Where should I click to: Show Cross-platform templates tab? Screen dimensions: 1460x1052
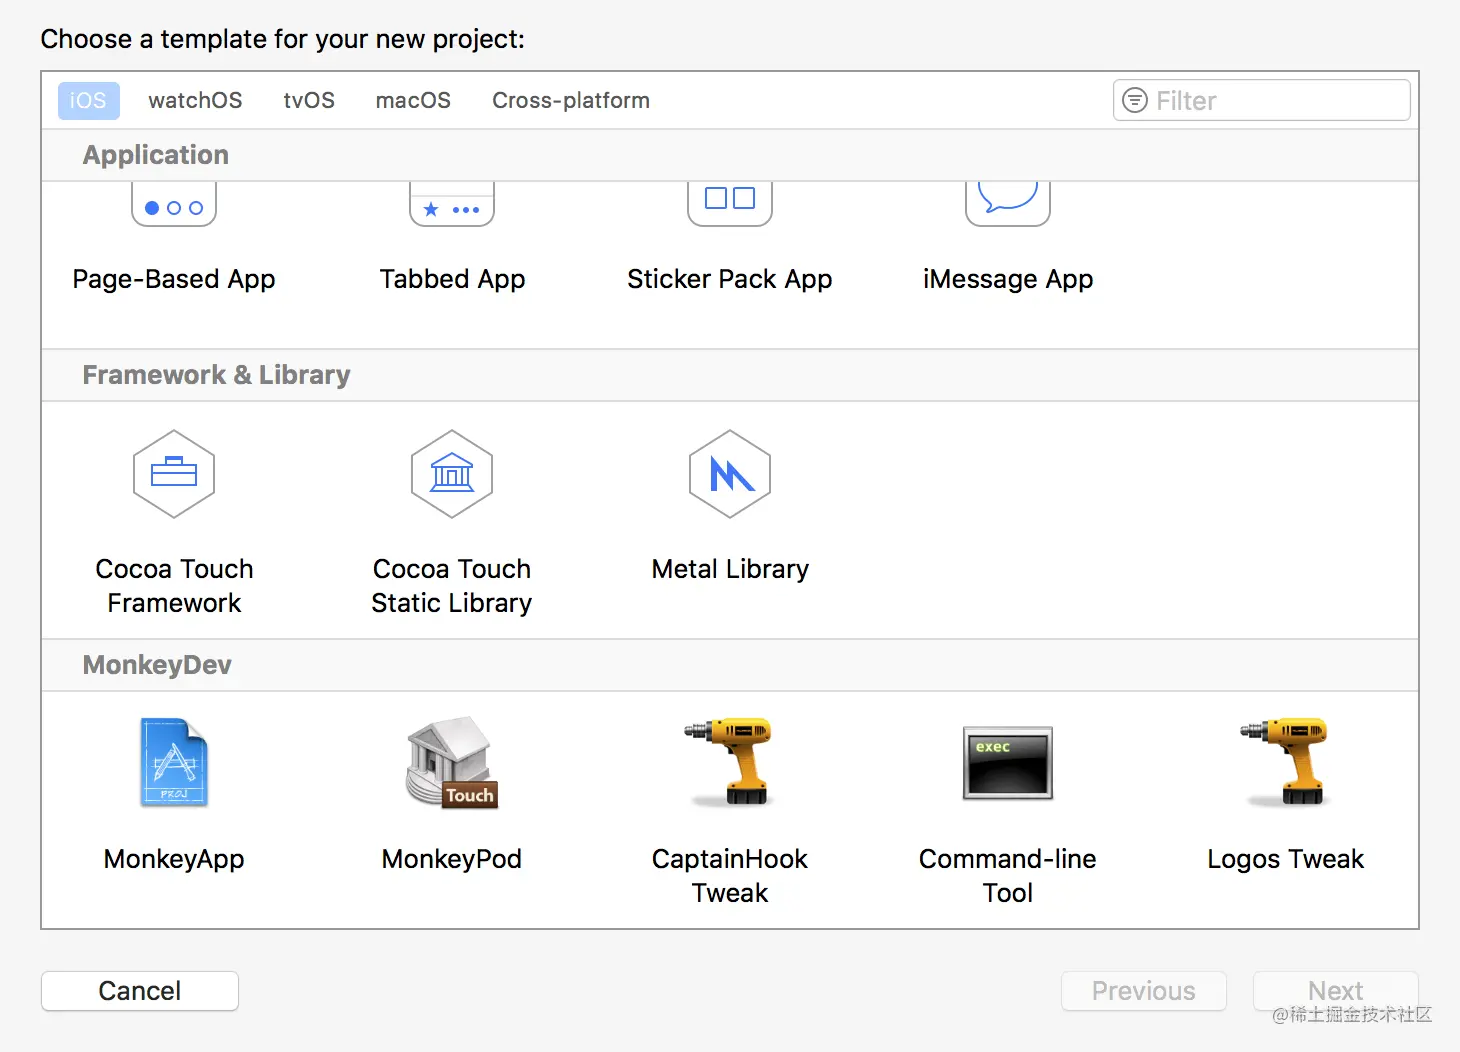(571, 100)
